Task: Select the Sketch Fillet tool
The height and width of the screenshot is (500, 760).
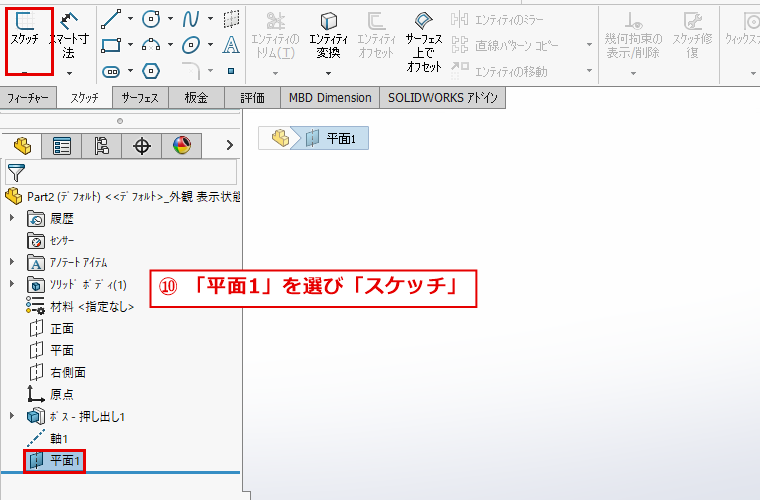Action: click(x=190, y=71)
